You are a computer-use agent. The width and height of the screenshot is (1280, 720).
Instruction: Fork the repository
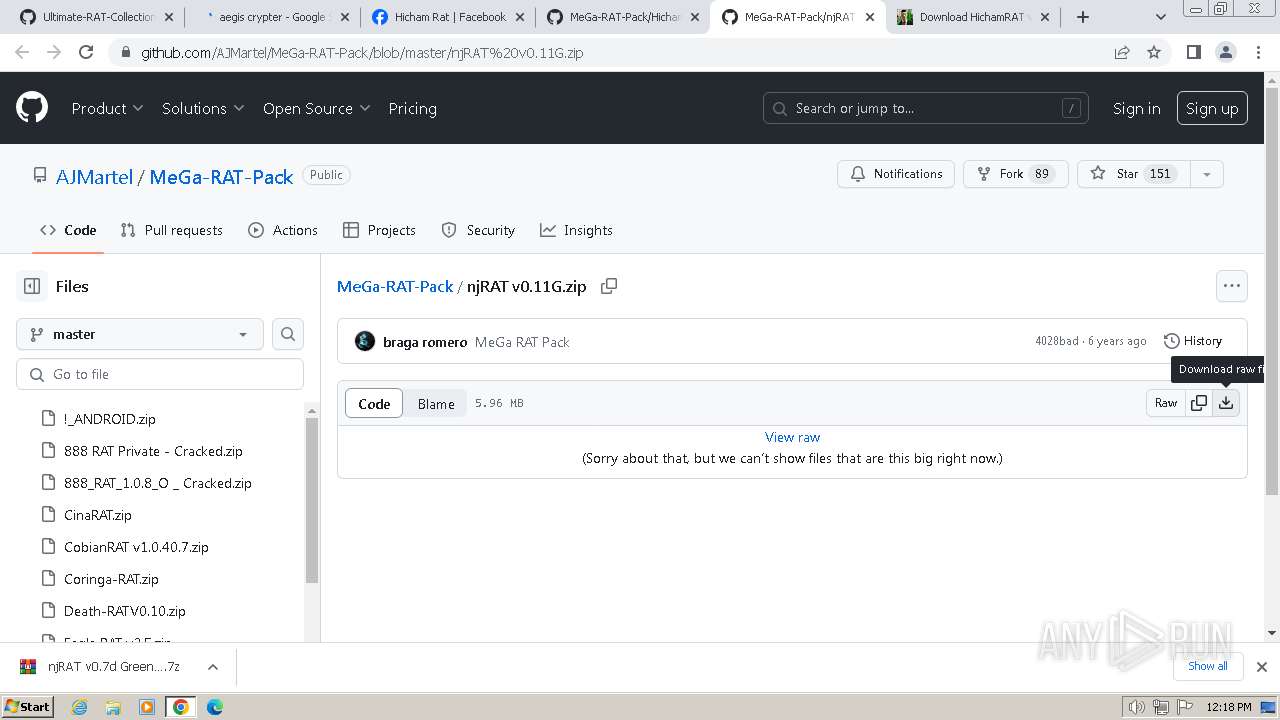click(1016, 174)
